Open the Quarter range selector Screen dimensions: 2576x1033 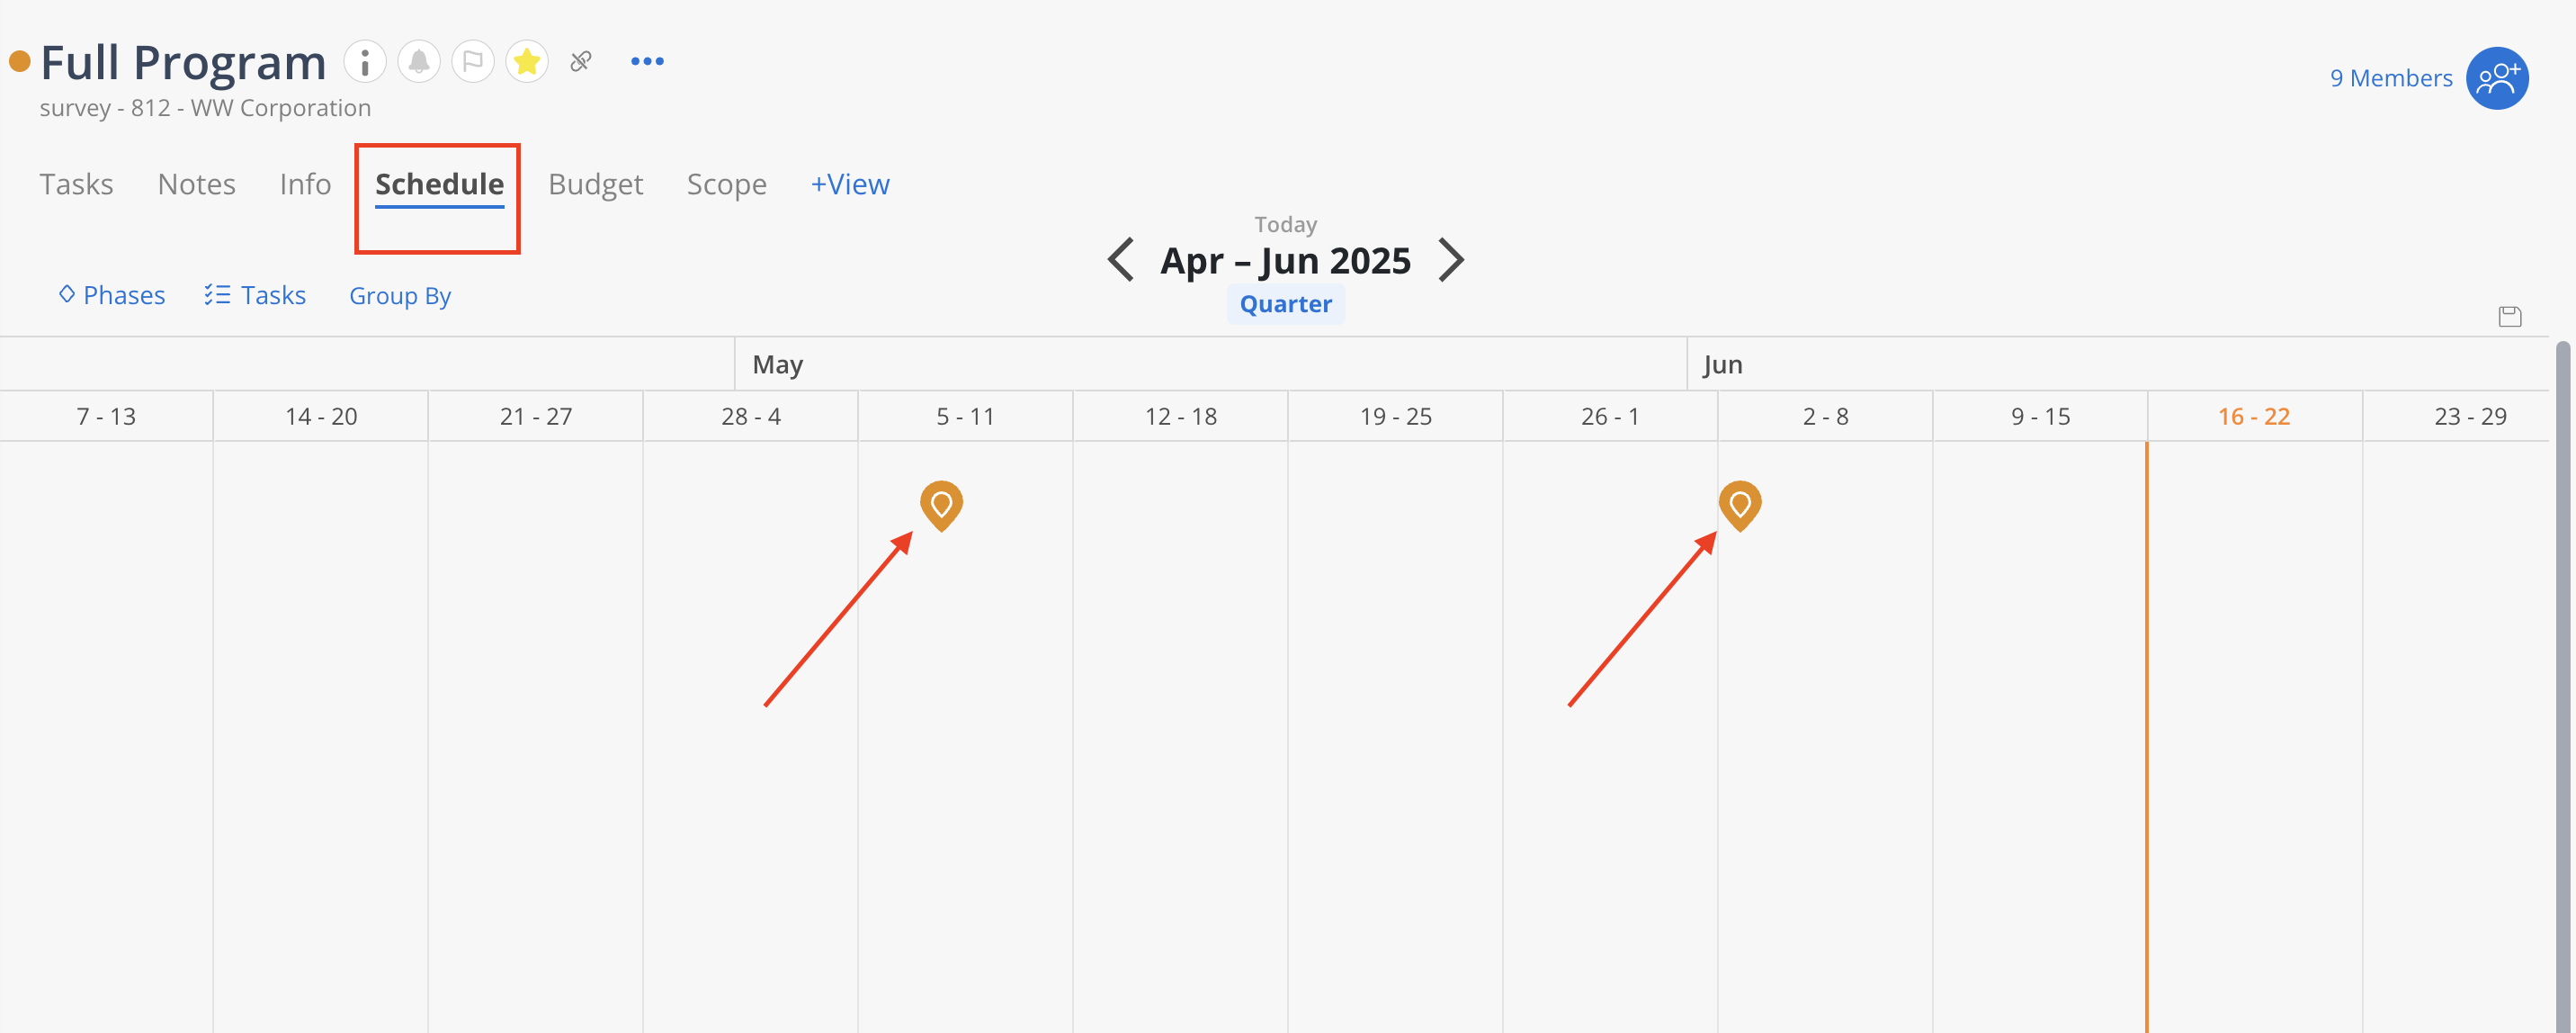(1285, 304)
